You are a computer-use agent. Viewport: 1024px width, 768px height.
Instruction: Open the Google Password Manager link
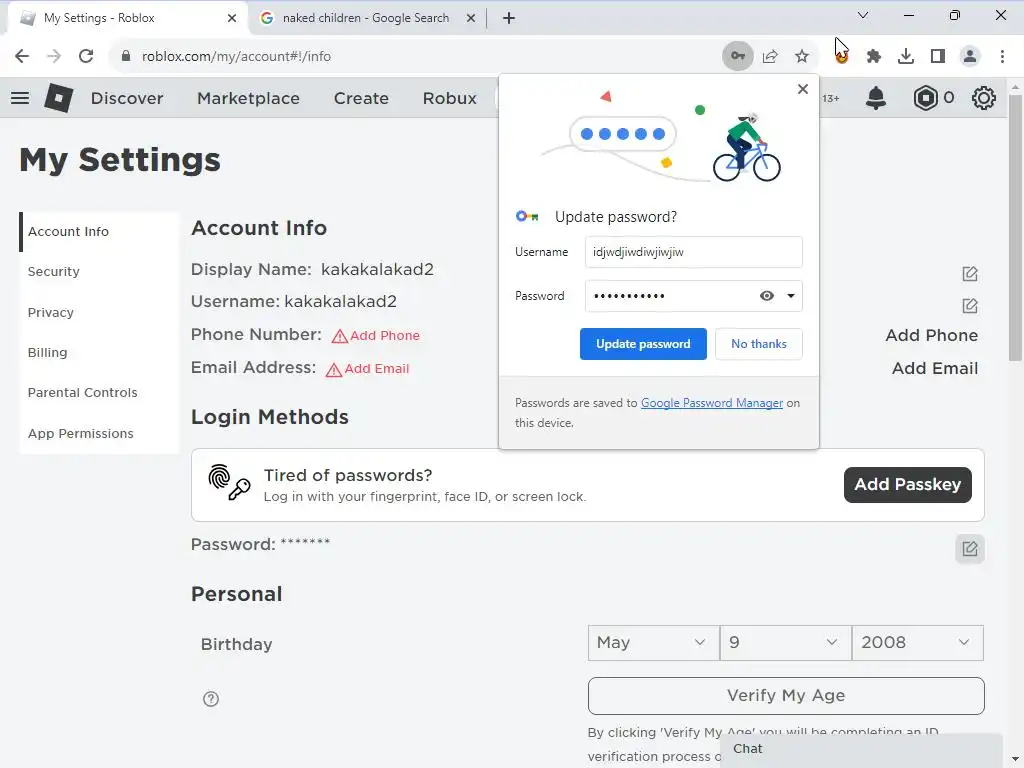tap(711, 403)
